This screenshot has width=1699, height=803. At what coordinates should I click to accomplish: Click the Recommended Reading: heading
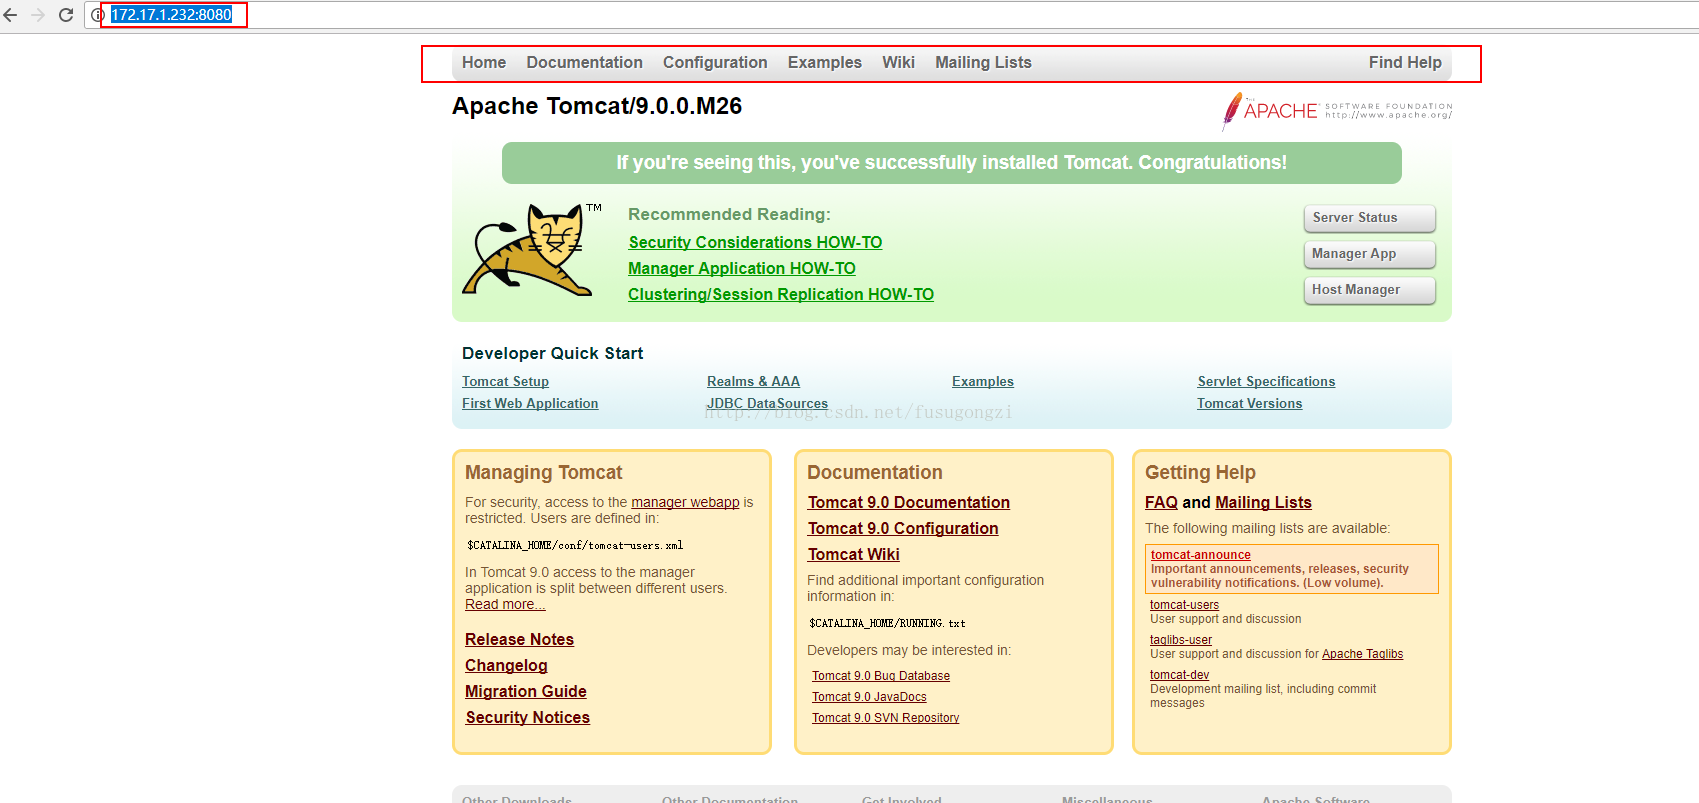tap(729, 214)
